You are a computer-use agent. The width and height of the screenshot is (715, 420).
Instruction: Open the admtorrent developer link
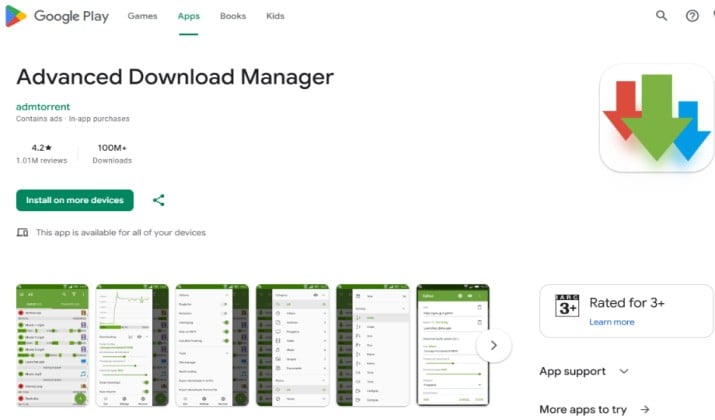[43, 107]
